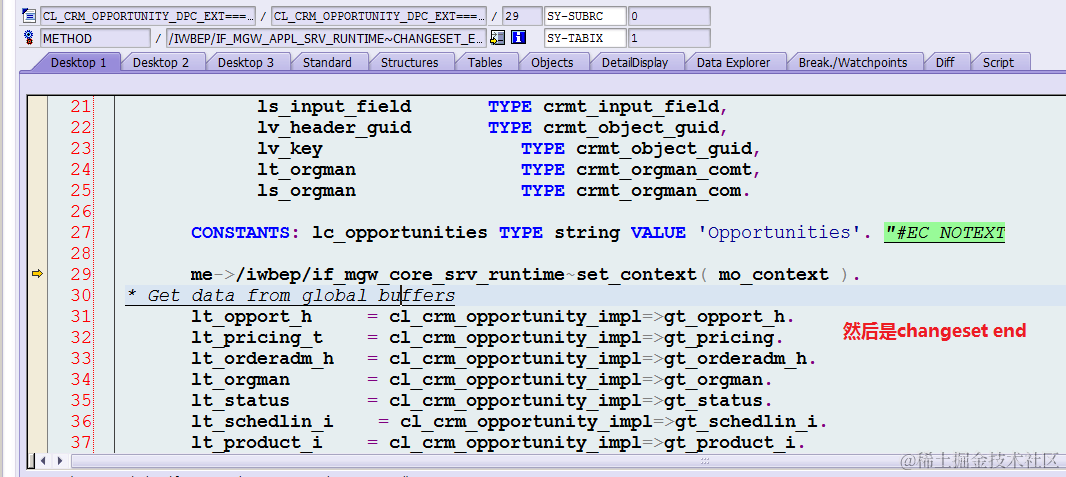Click the SY-TABIX variable name field
The height and width of the screenshot is (477, 1066).
(585, 38)
